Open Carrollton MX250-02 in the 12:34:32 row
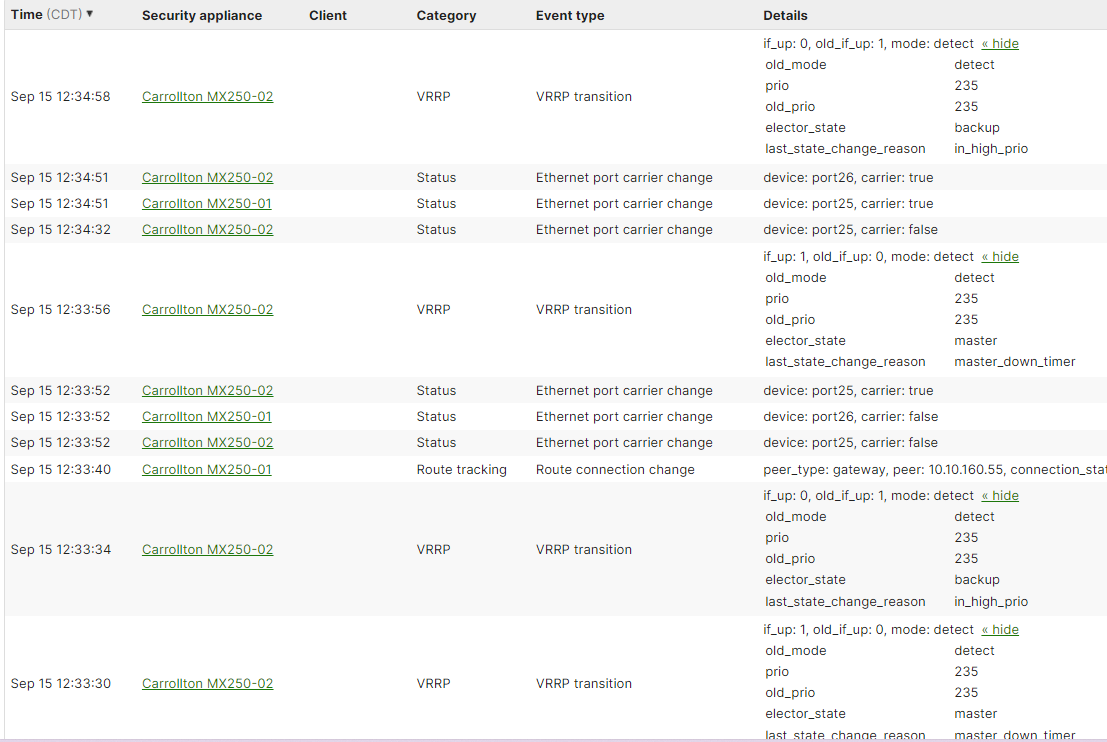 [207, 229]
